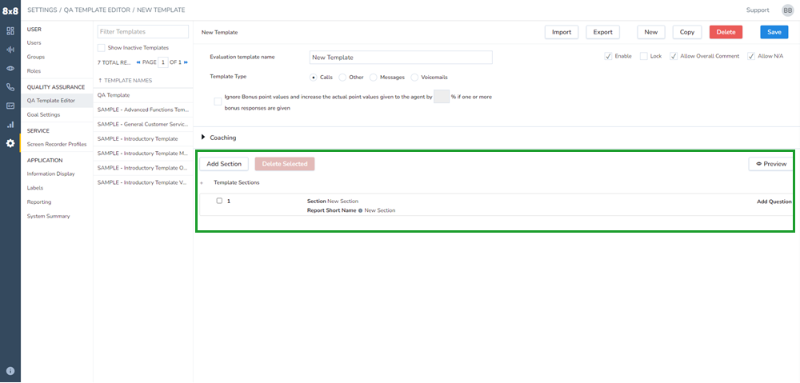
Task: Open the Support link
Action: tap(758, 10)
